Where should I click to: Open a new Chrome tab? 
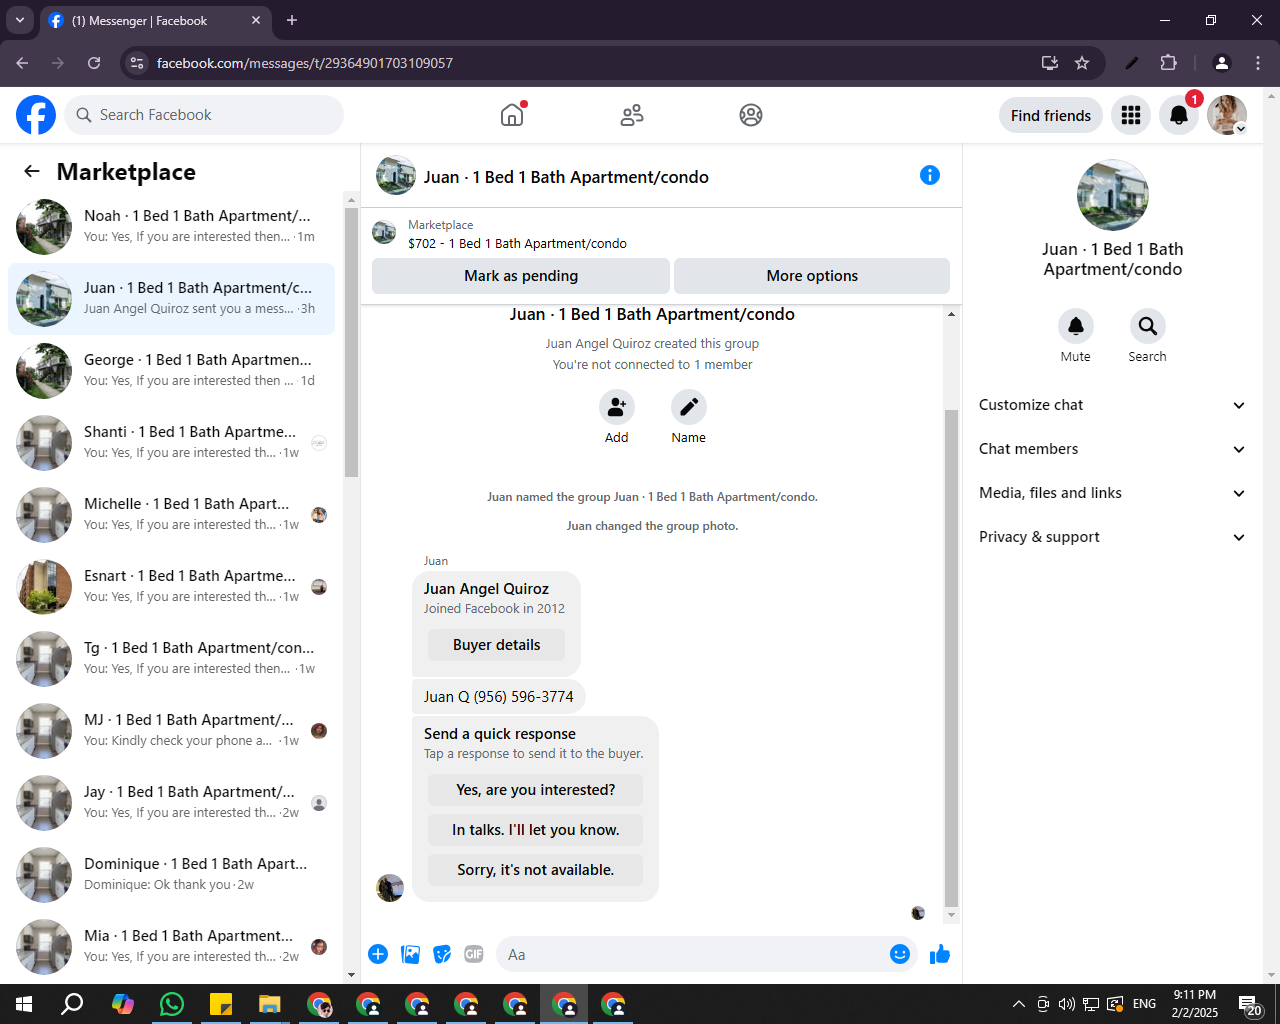click(x=292, y=20)
